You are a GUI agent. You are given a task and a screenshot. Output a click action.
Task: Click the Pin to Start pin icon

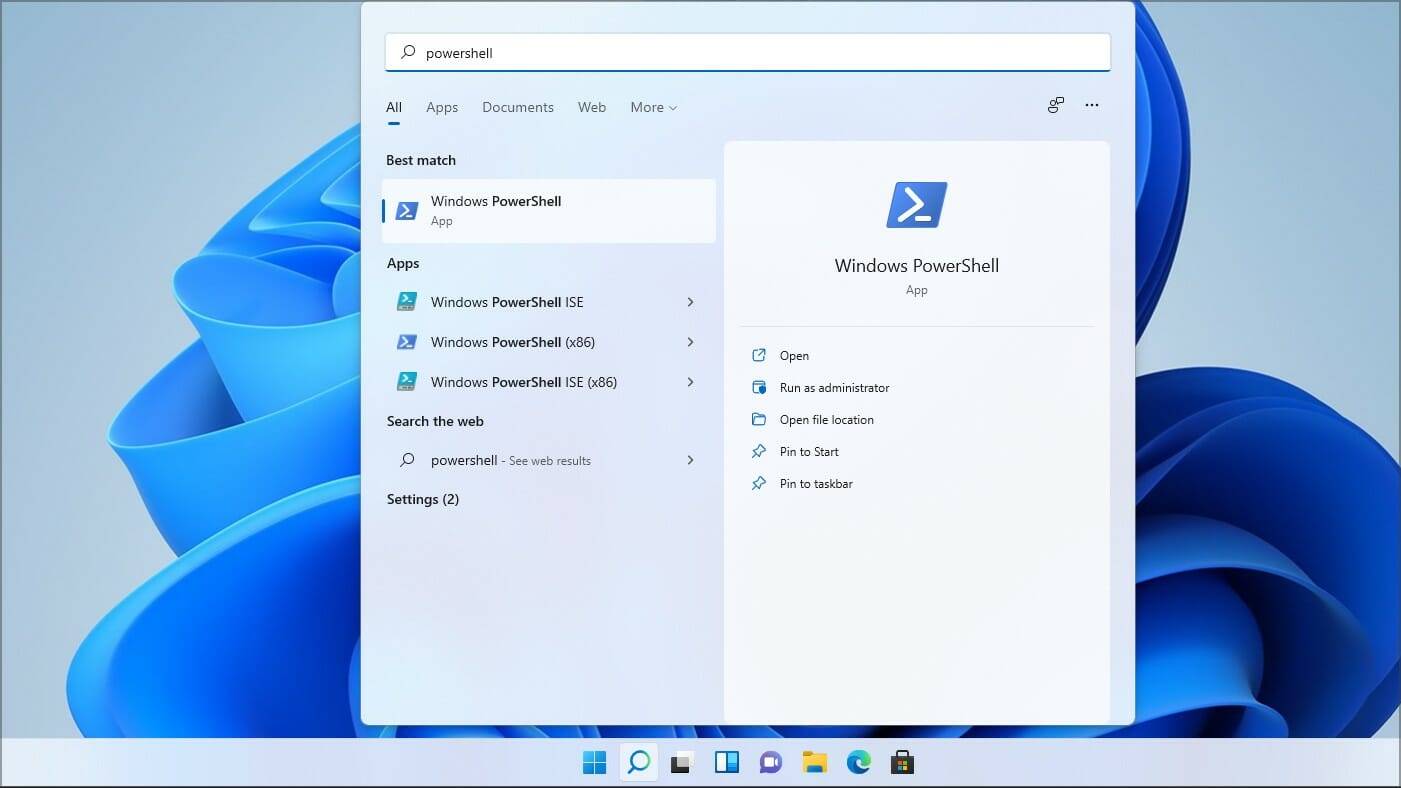[x=759, y=451]
